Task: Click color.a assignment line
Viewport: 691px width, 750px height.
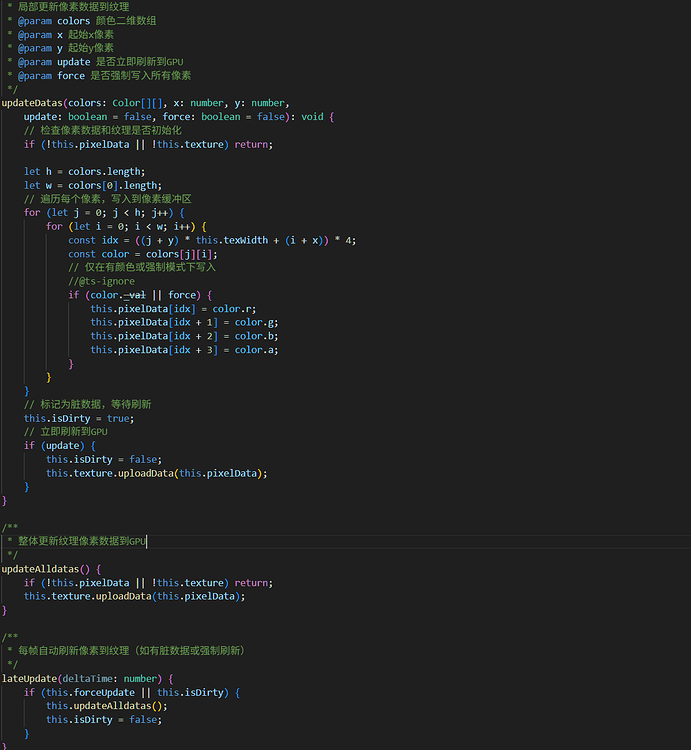Action: click(184, 350)
